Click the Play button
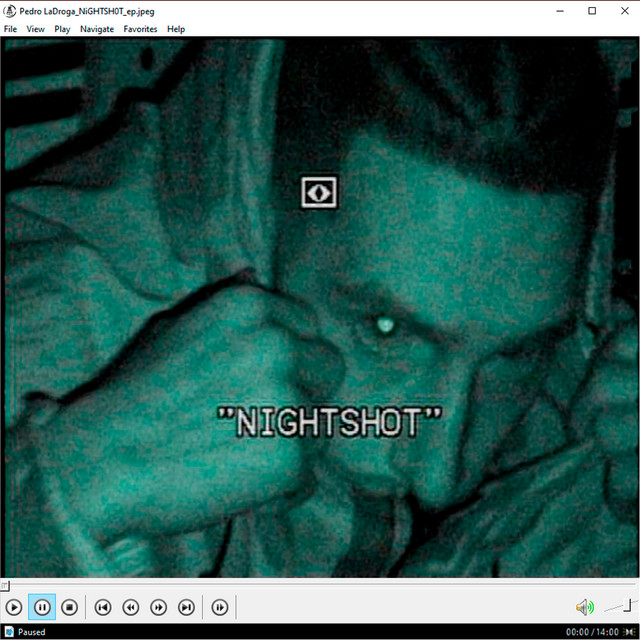640x640 pixels. [14, 607]
